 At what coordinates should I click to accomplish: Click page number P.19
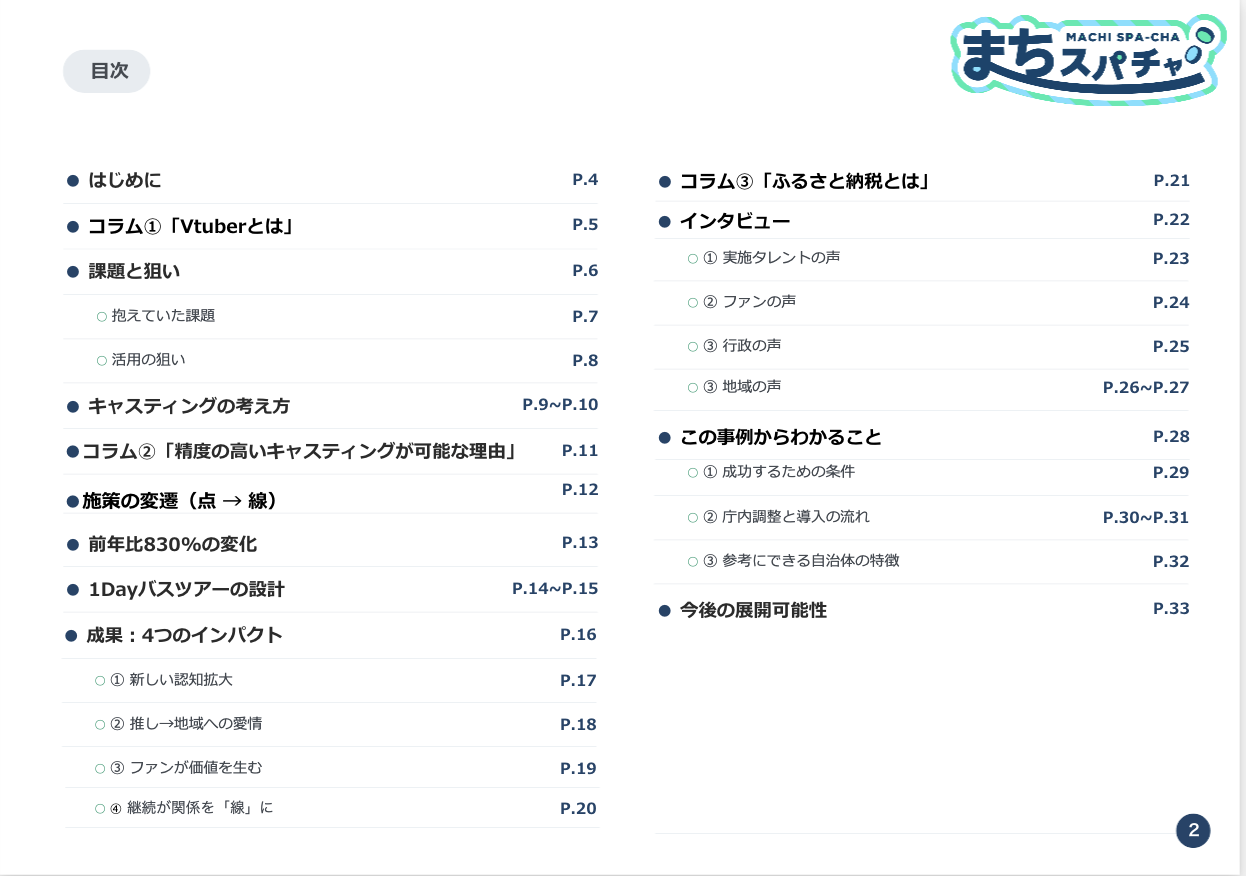point(578,769)
